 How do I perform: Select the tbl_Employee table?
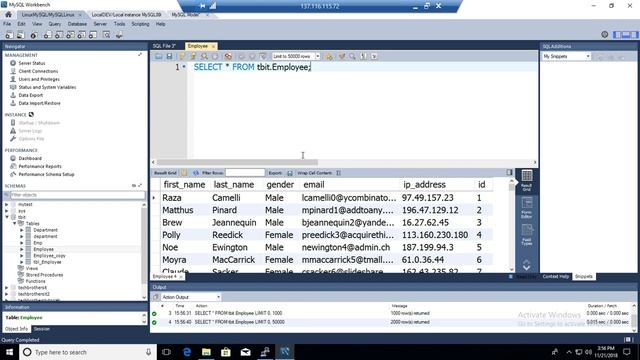pyautogui.click(x=47, y=262)
